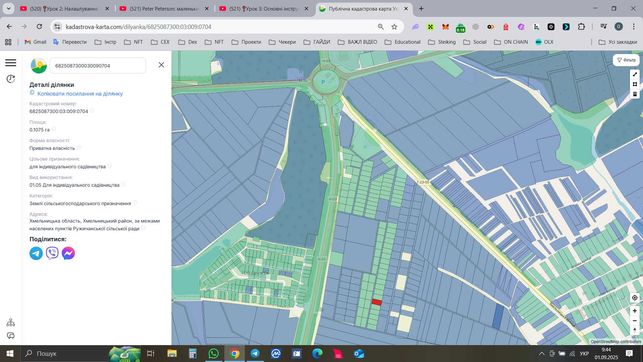Open the feedback chat icon in sidebar

[x=11, y=336]
